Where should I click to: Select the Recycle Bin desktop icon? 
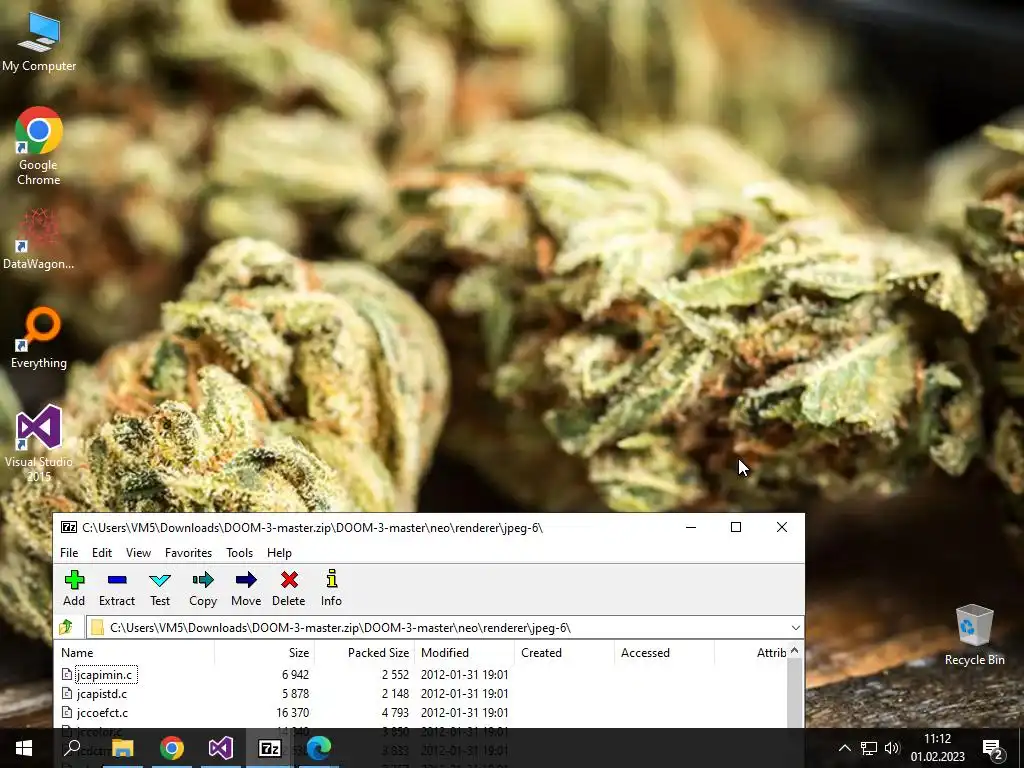point(974,635)
